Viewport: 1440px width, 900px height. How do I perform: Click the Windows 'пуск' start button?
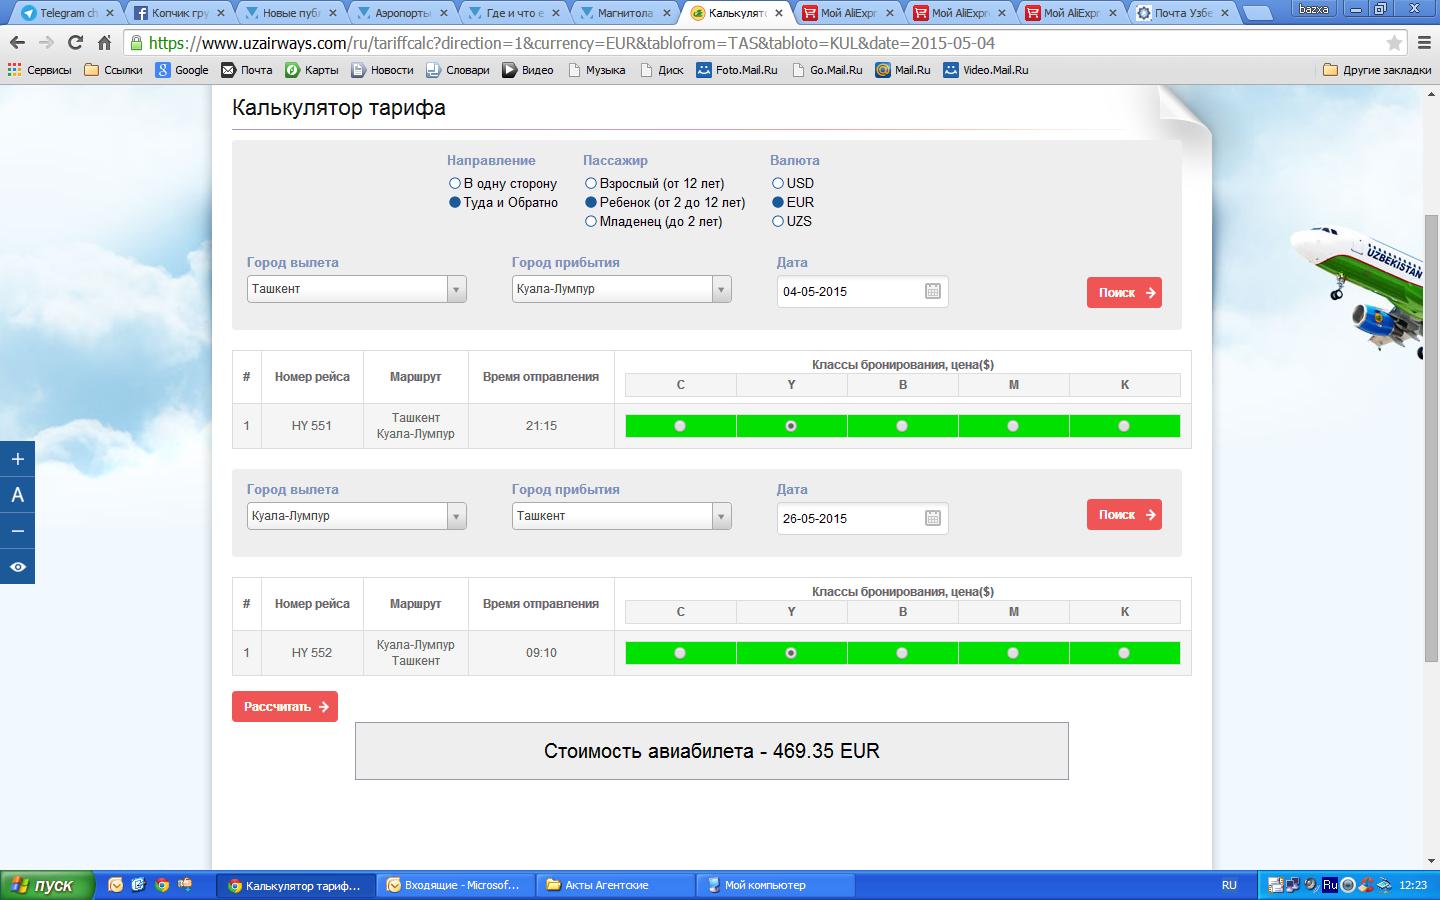click(47, 885)
